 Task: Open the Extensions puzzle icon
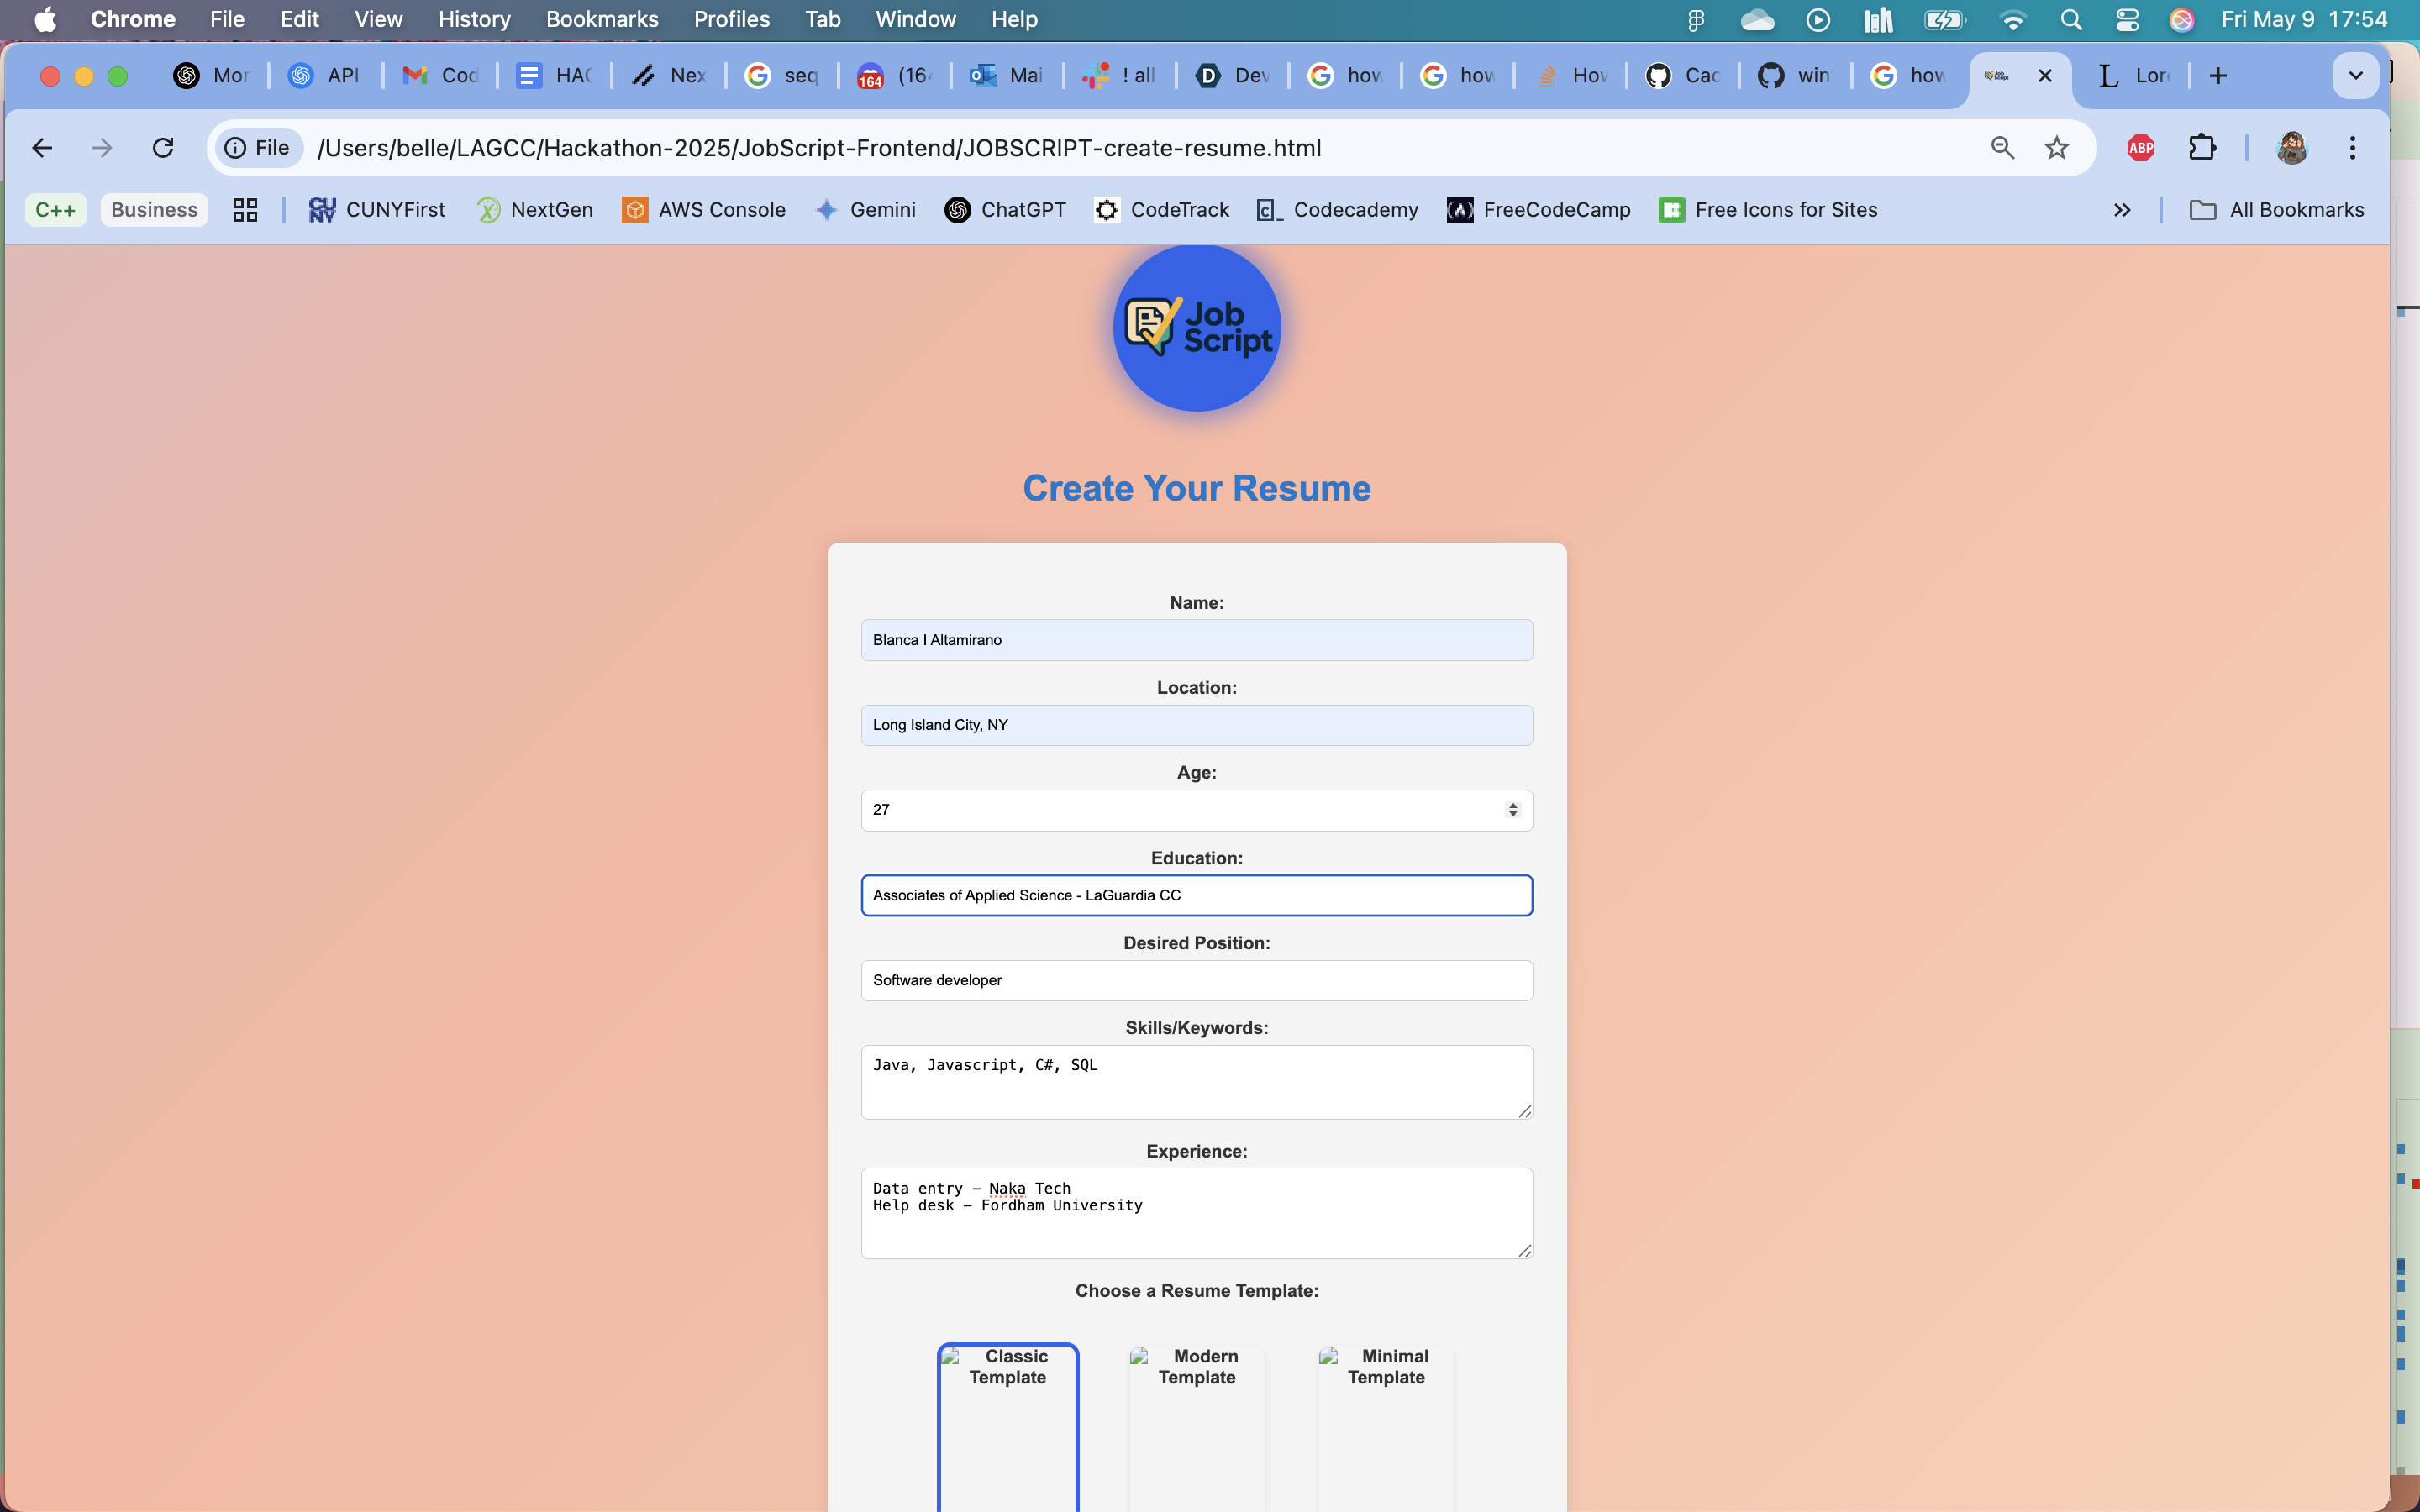point(2202,148)
